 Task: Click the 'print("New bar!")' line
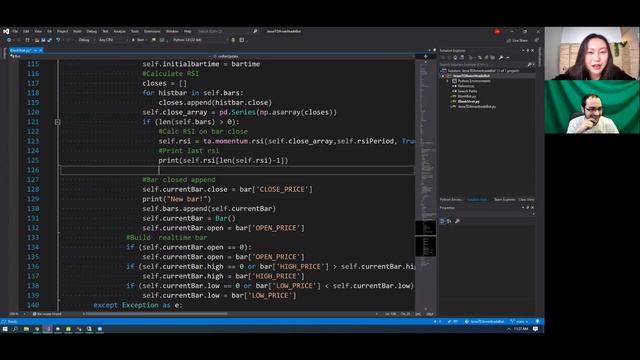pyautogui.click(x=177, y=199)
